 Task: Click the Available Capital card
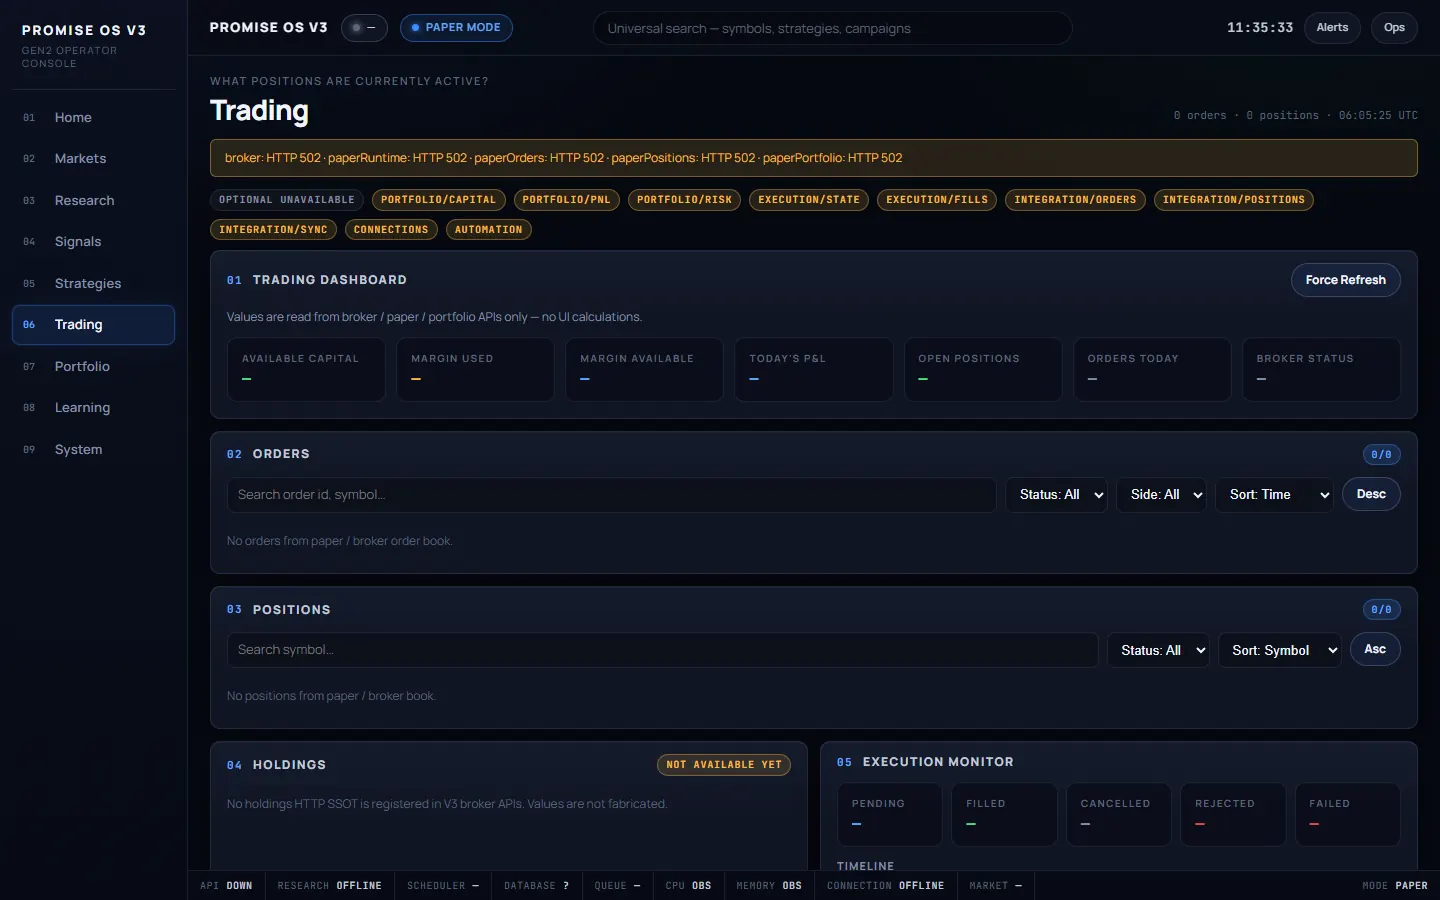coord(306,369)
